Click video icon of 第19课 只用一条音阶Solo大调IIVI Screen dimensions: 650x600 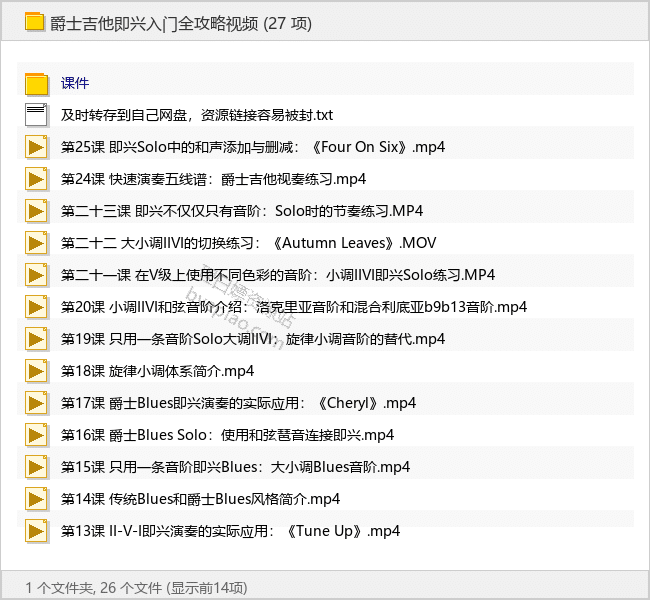tap(36, 339)
